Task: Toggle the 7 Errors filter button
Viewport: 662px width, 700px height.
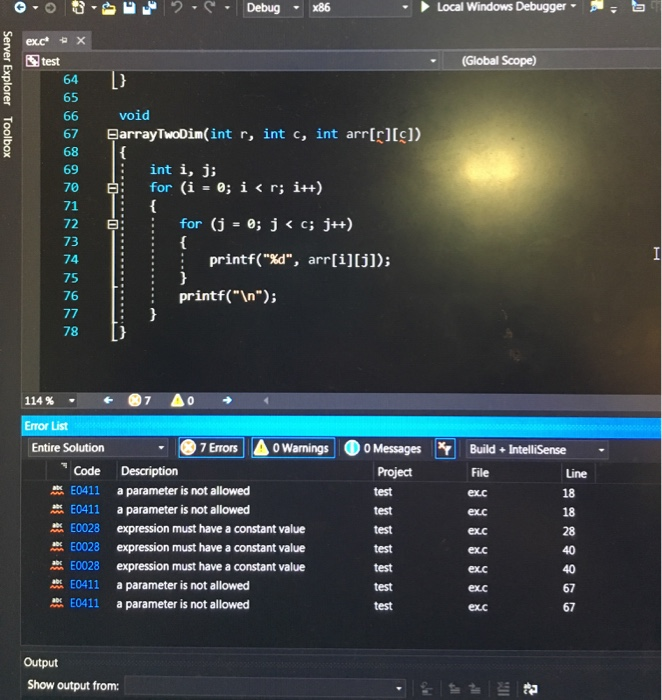Action: 211,447
